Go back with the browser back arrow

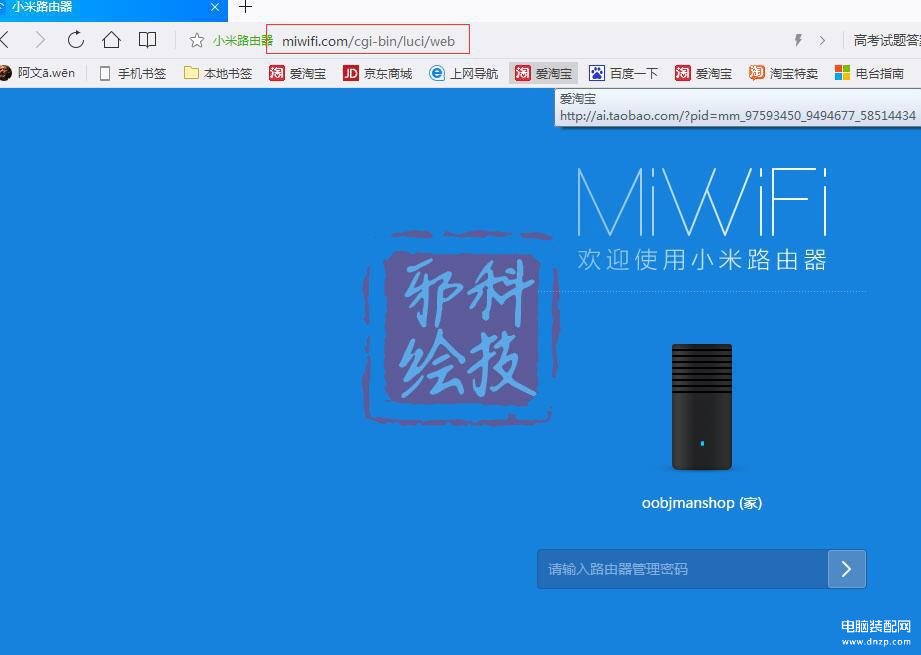tap(5, 40)
